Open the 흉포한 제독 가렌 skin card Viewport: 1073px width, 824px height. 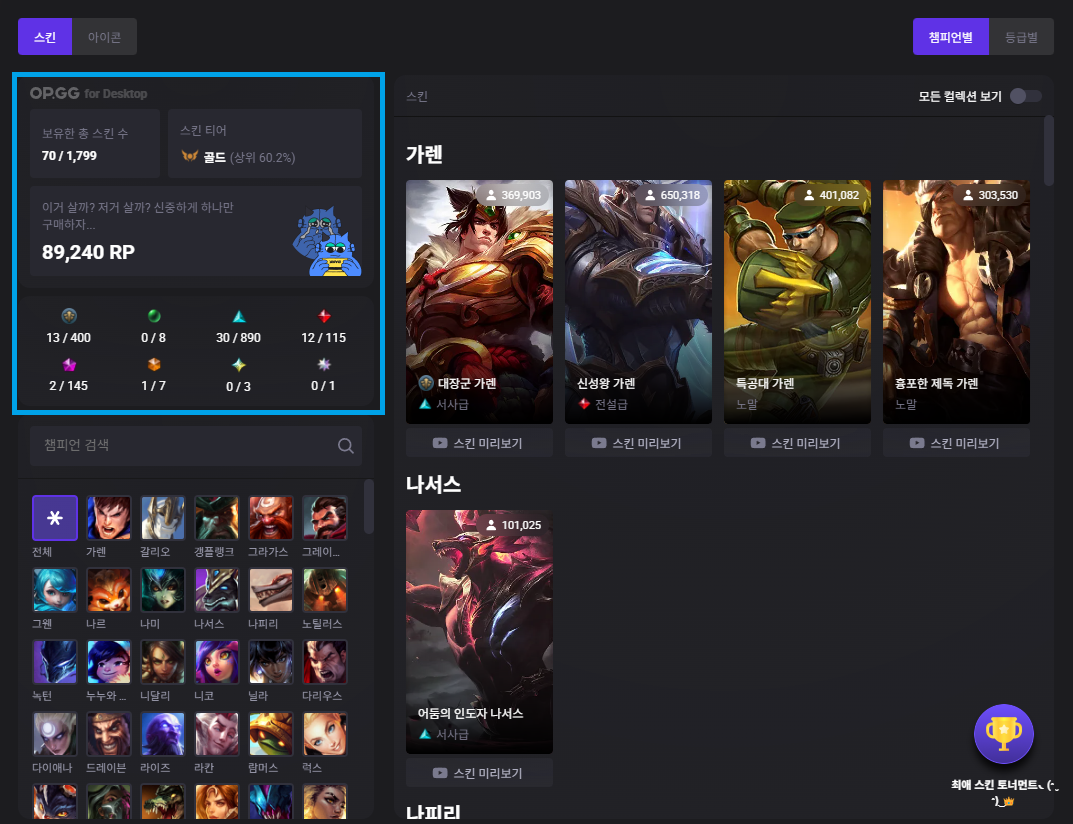[x=956, y=302]
